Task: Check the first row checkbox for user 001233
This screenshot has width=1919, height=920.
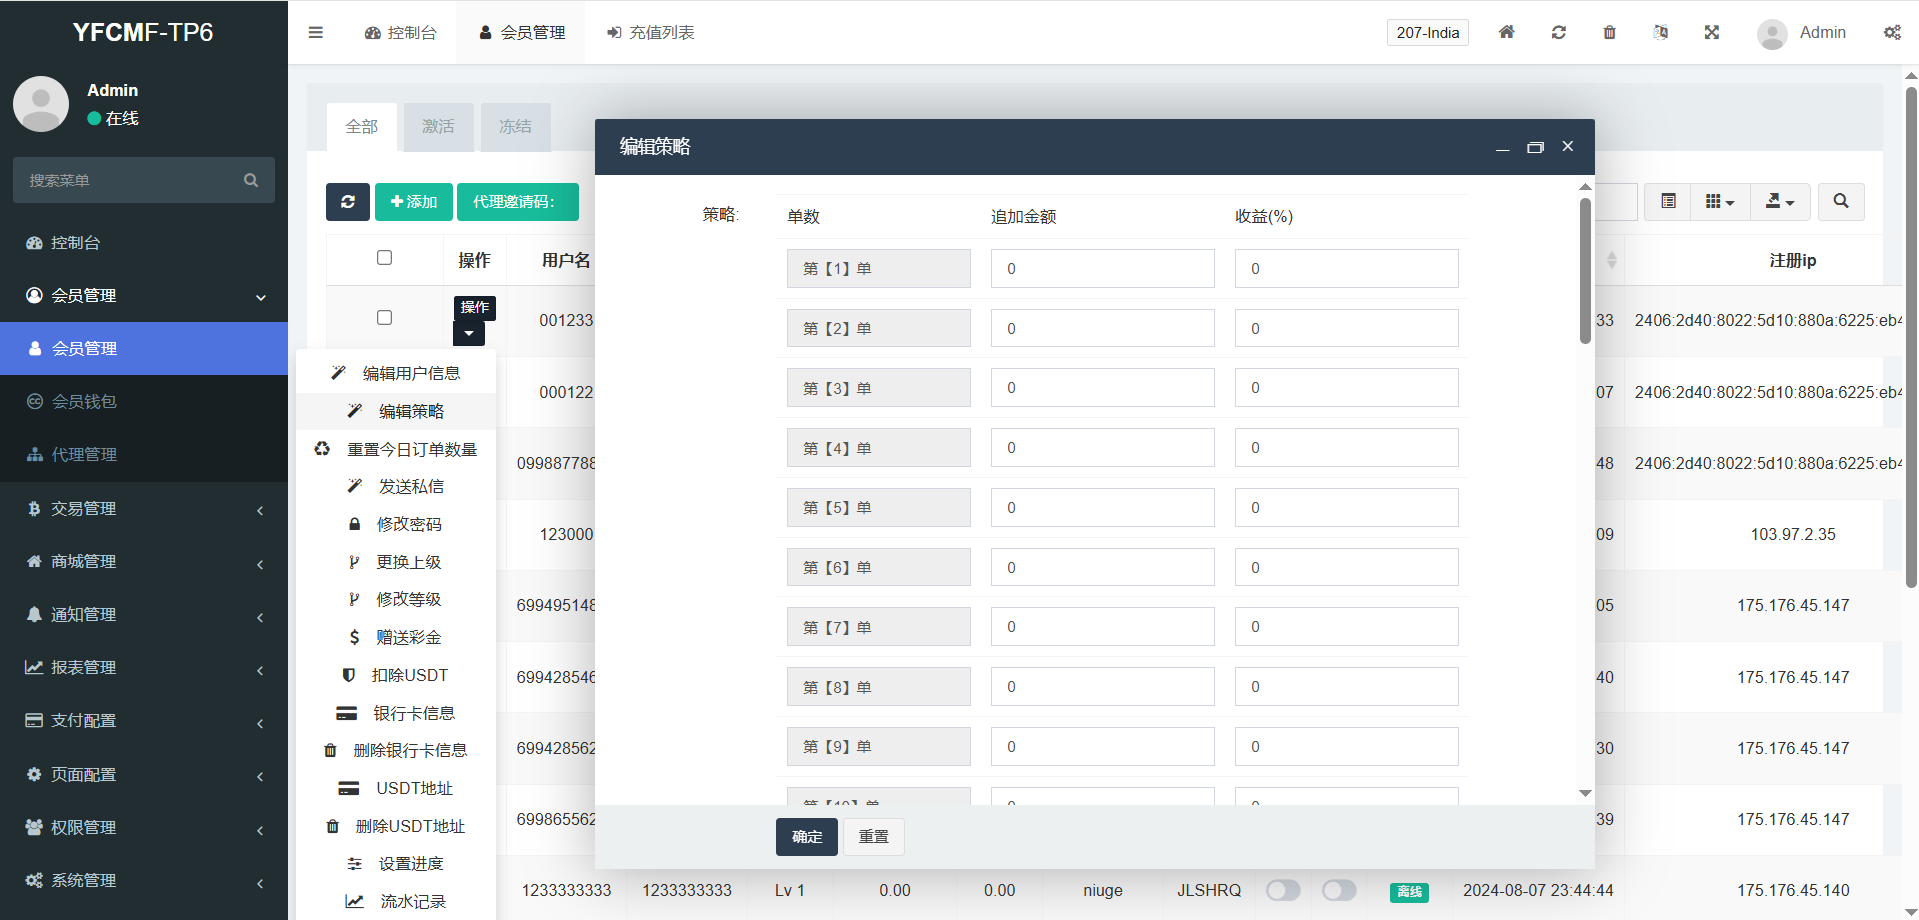Action: [x=384, y=318]
